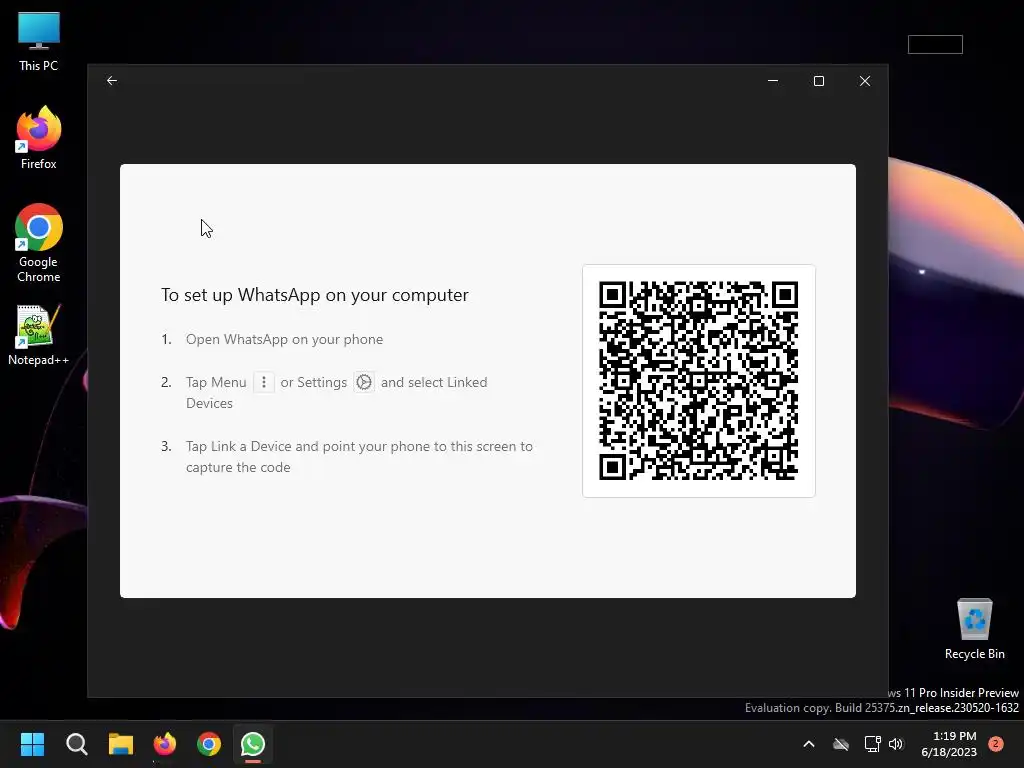Click the text "Open WhatsApp on your phone"
Screen dimensions: 1024x768
tap(284, 340)
